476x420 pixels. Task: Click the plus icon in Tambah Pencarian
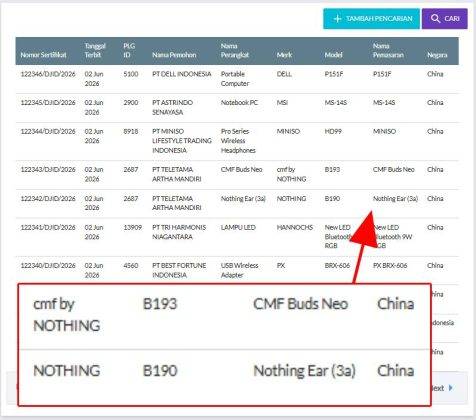tap(337, 19)
